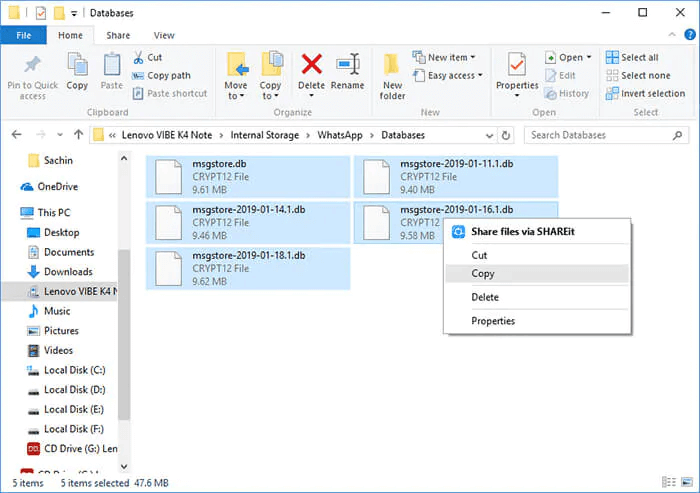
Task: Click the navigation pane scrollbar thumb
Action: (124, 334)
